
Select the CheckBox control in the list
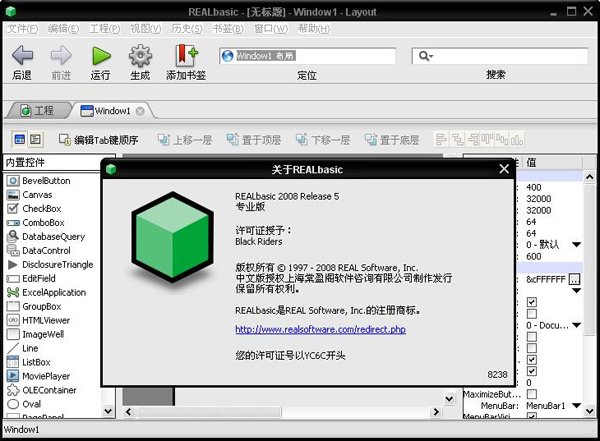(34, 209)
